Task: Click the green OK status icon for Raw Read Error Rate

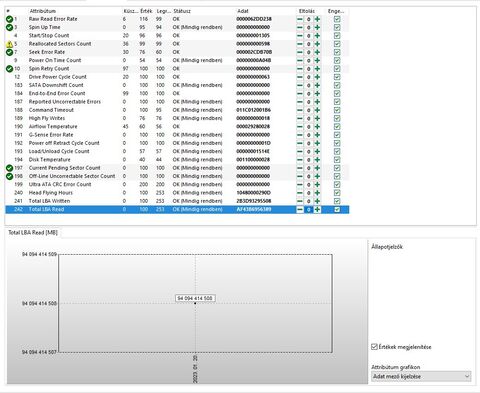Action: [x=9, y=19]
